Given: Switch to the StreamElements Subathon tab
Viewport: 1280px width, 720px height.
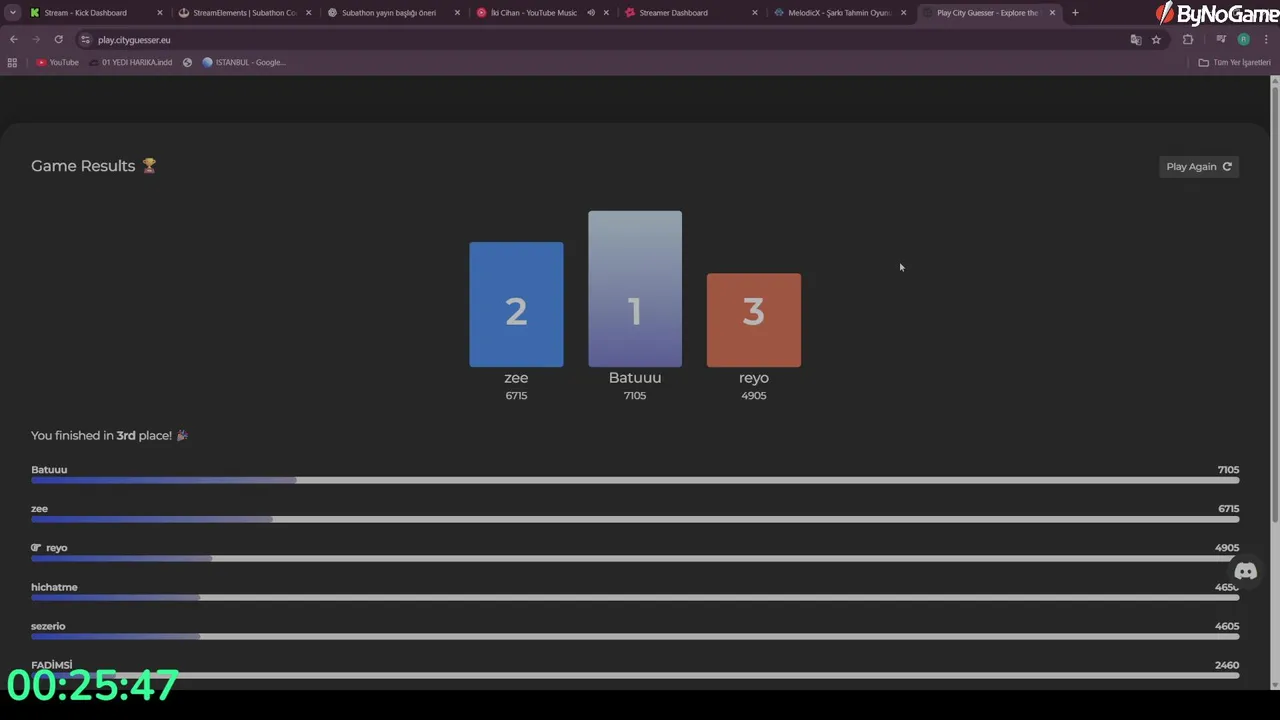Looking at the screenshot, I should 245,13.
